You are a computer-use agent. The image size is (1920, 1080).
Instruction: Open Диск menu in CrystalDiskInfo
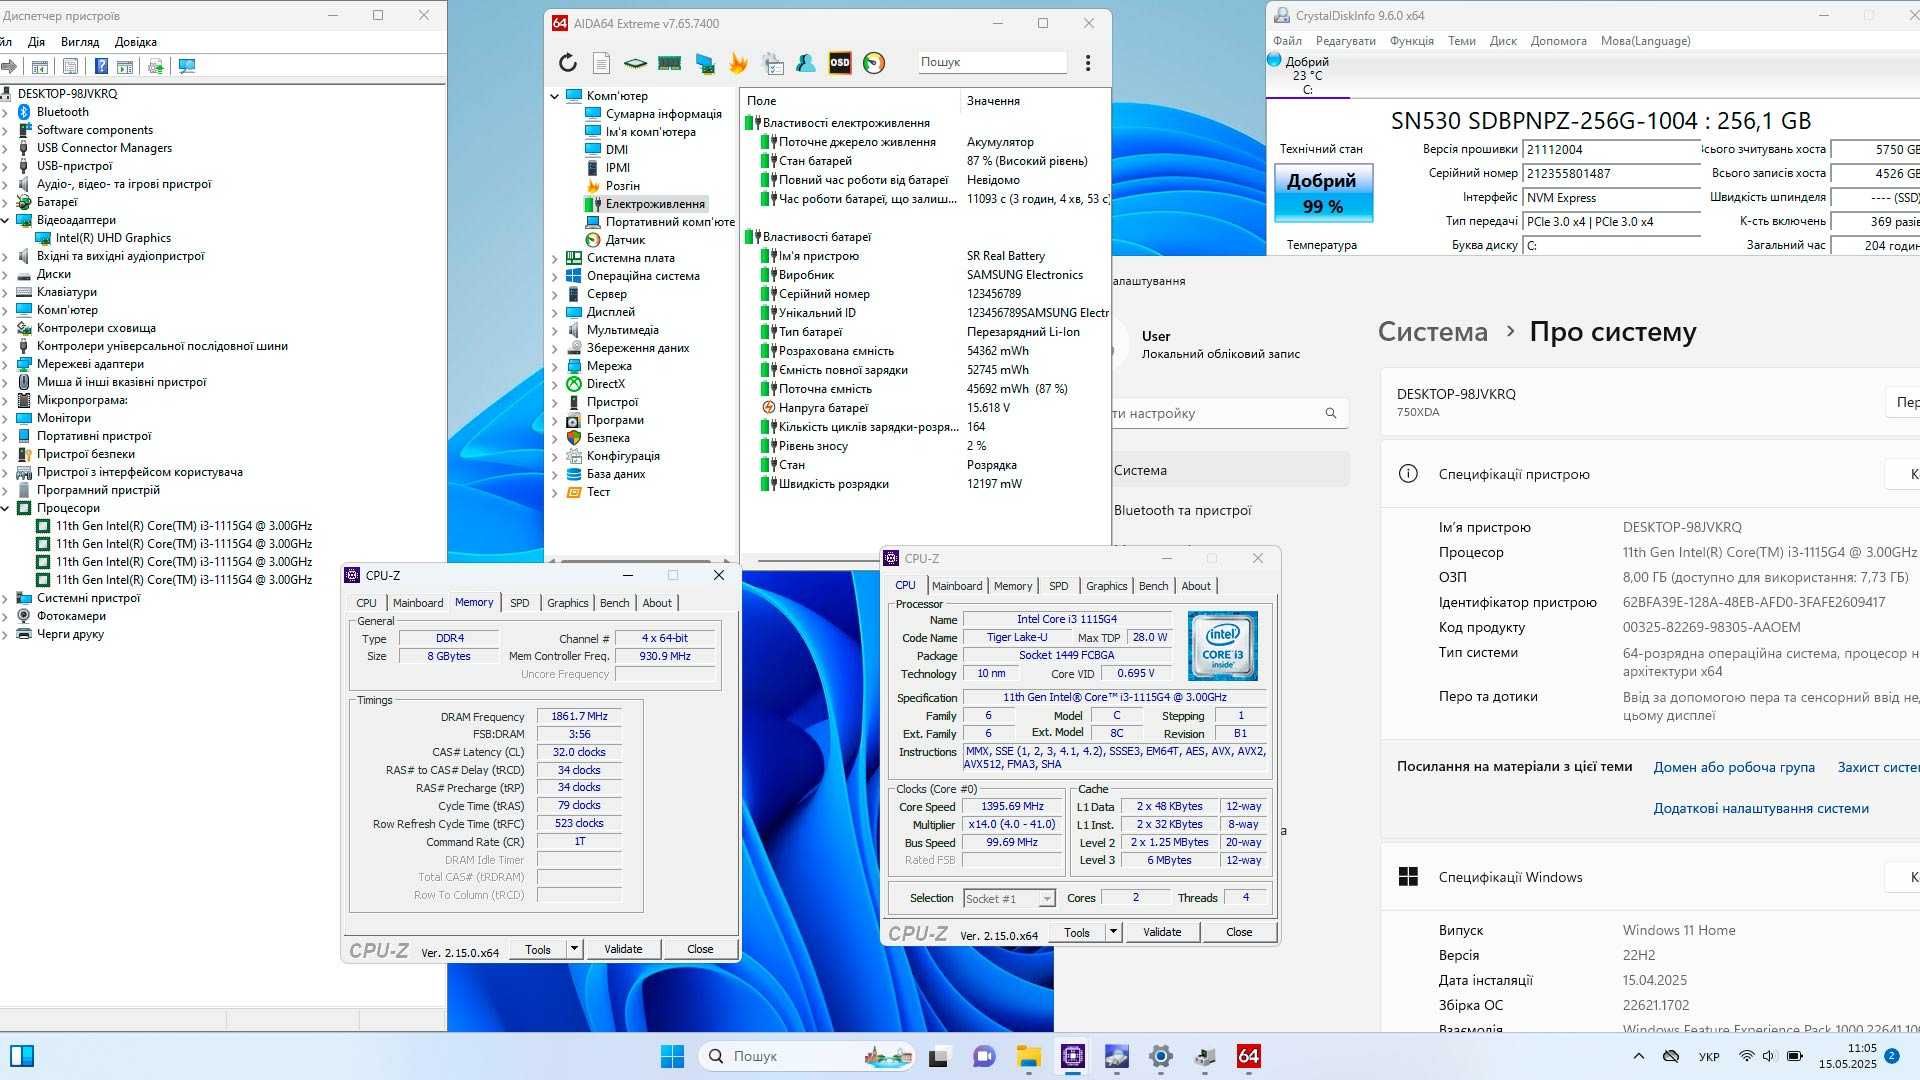1503,41
